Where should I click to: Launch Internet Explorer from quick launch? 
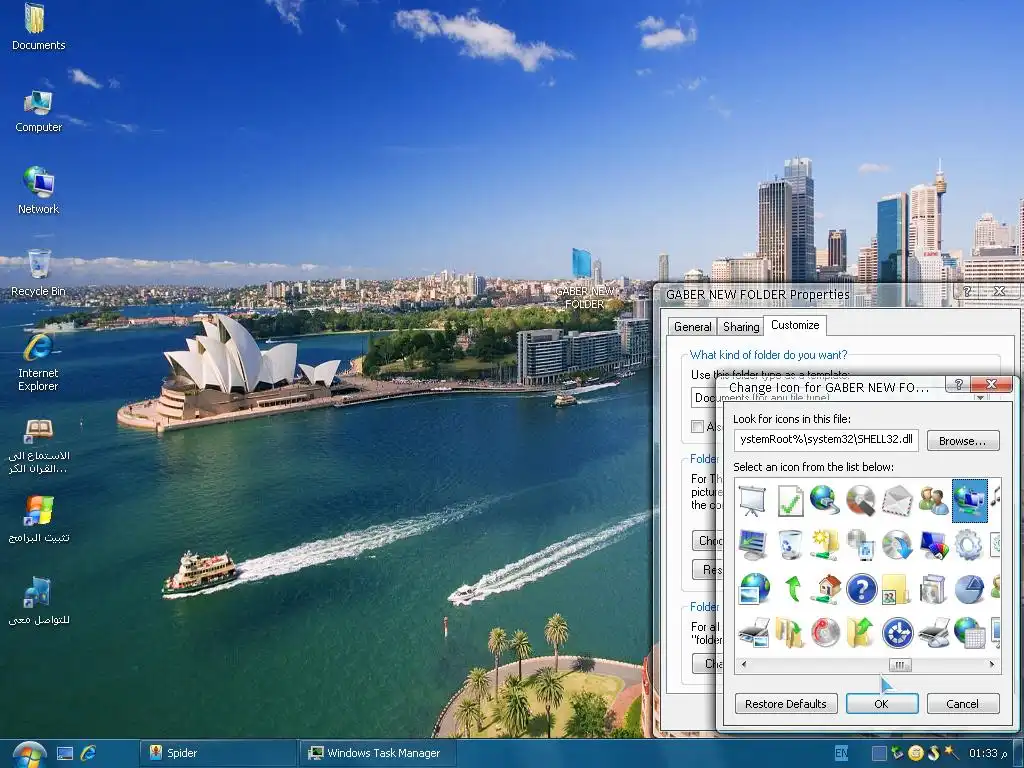tap(88, 753)
